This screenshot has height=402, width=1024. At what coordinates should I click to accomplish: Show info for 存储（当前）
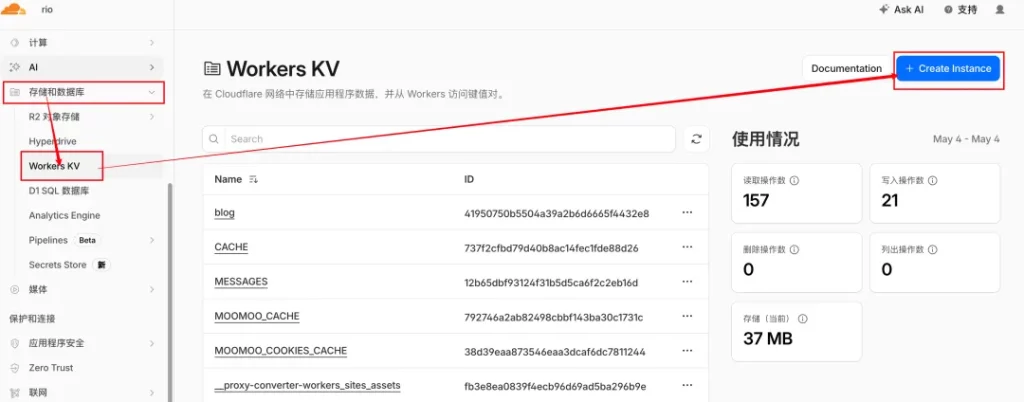pos(803,319)
